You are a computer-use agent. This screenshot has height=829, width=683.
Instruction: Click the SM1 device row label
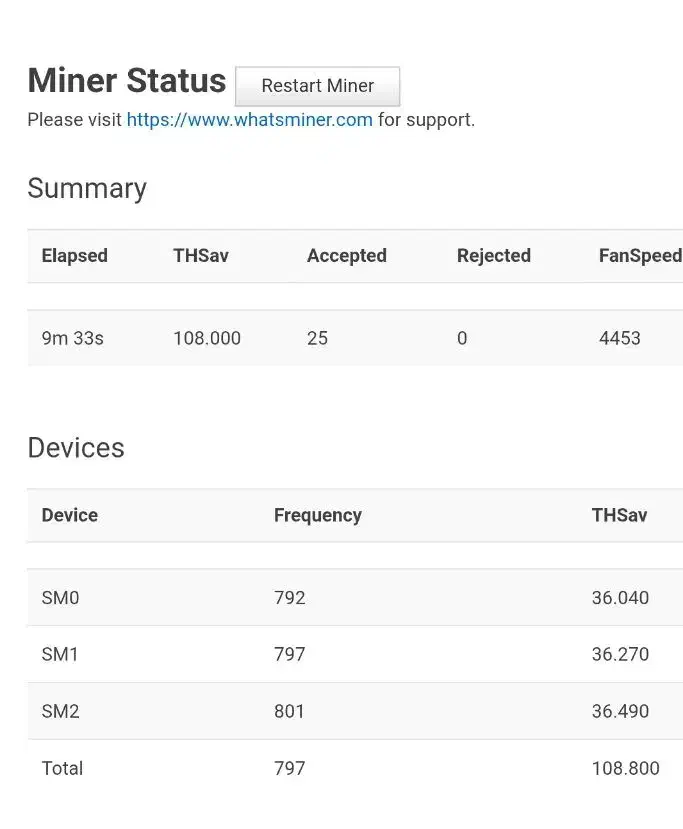click(60, 655)
